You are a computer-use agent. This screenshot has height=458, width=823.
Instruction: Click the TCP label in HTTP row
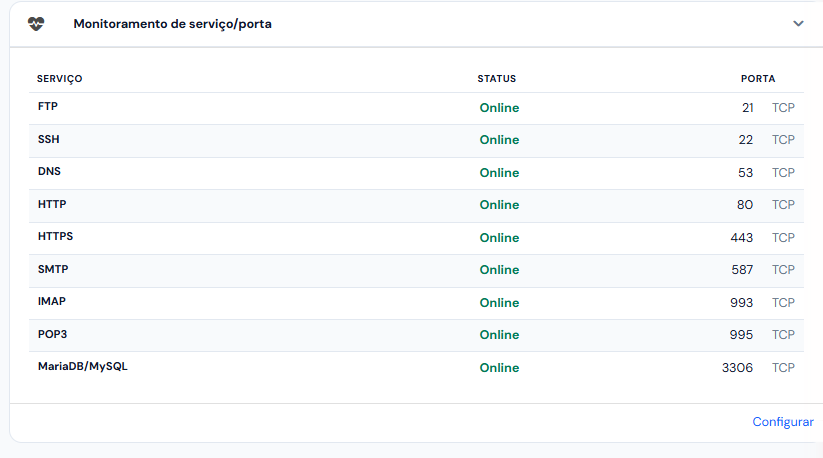tap(783, 205)
